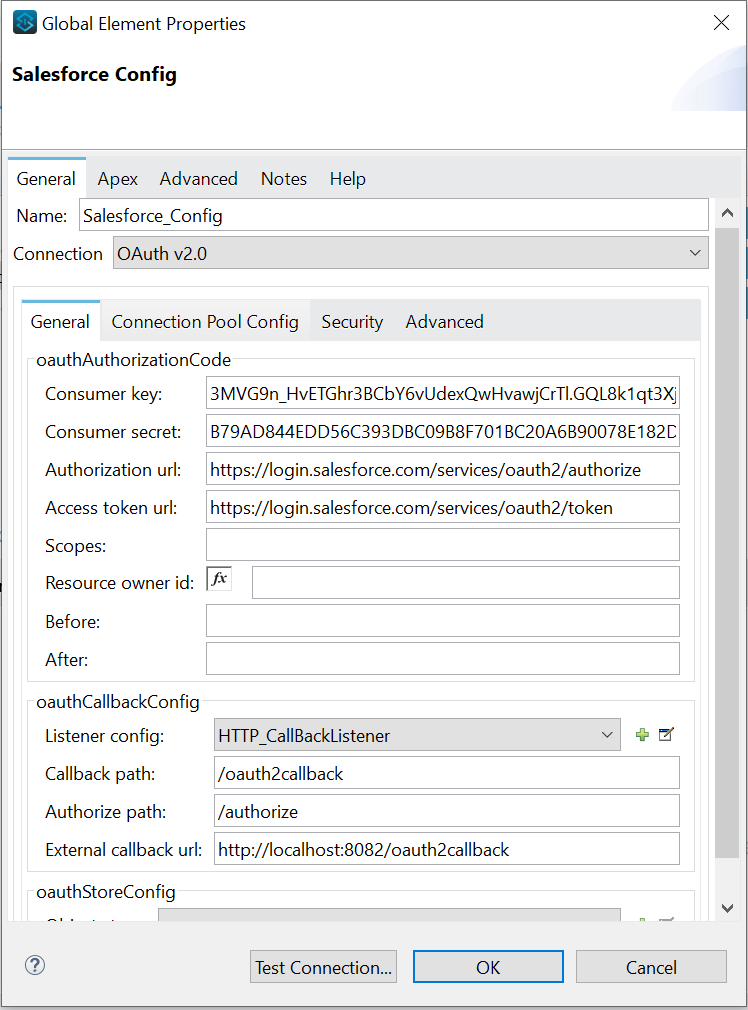Click into the External callback url field
This screenshot has height=1010, width=748.
click(x=446, y=849)
